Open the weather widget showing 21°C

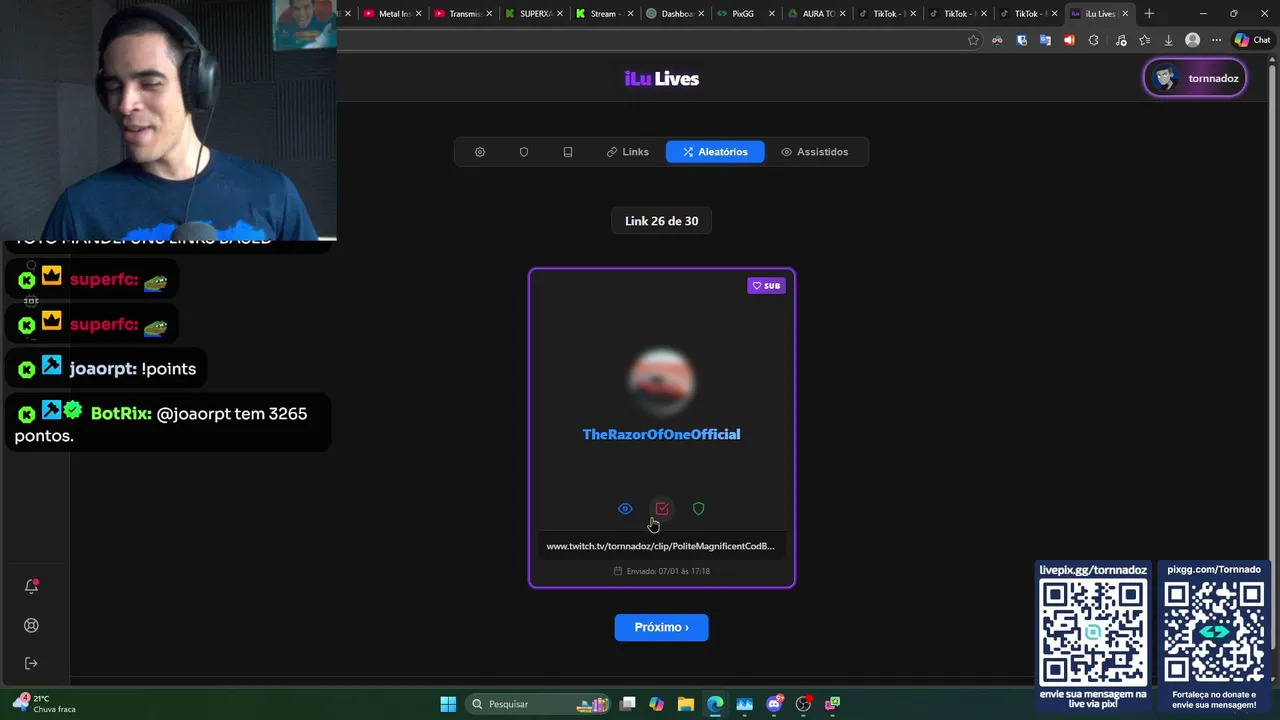pos(44,703)
